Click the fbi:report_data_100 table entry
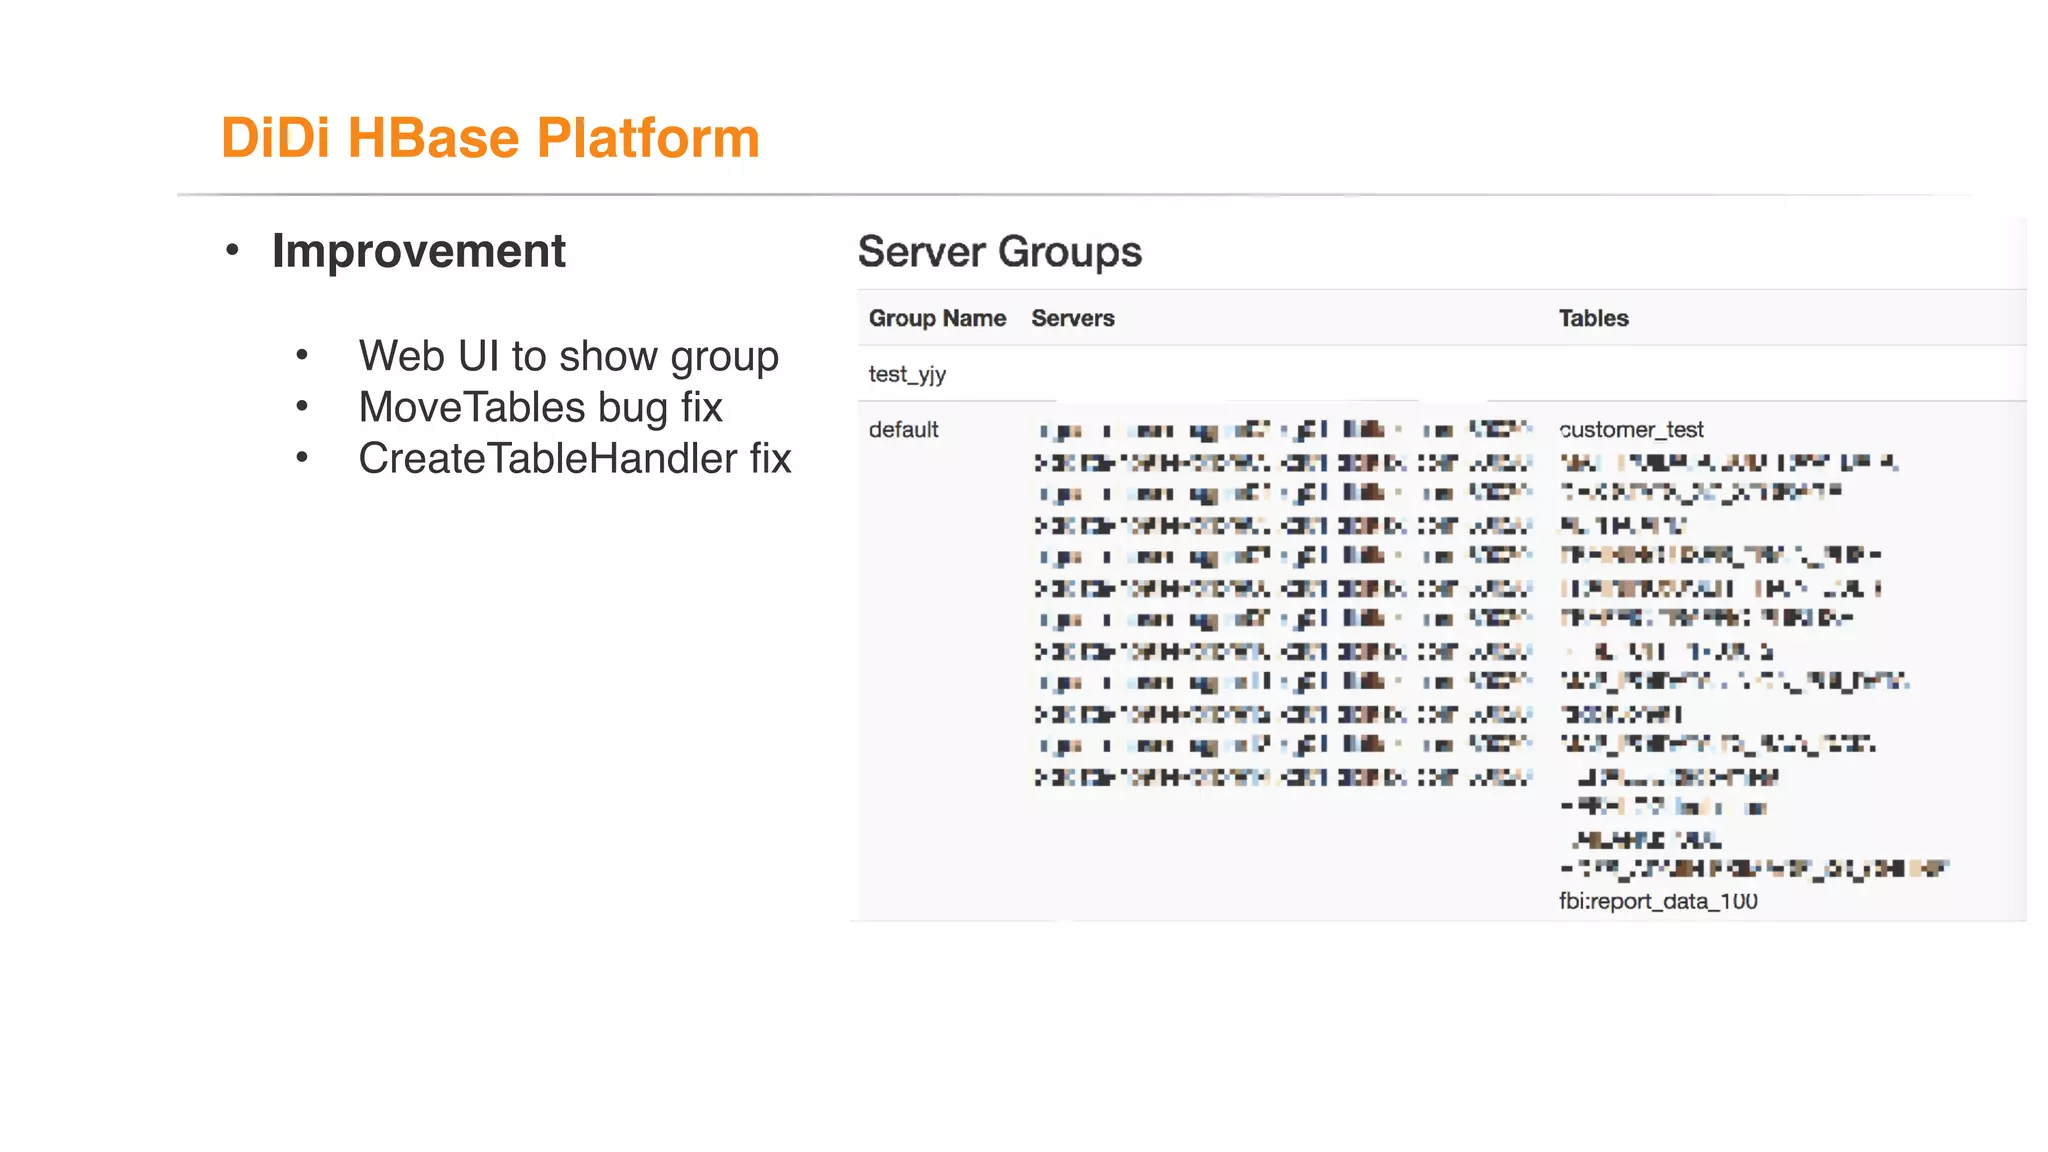2048x1152 pixels. click(1658, 901)
